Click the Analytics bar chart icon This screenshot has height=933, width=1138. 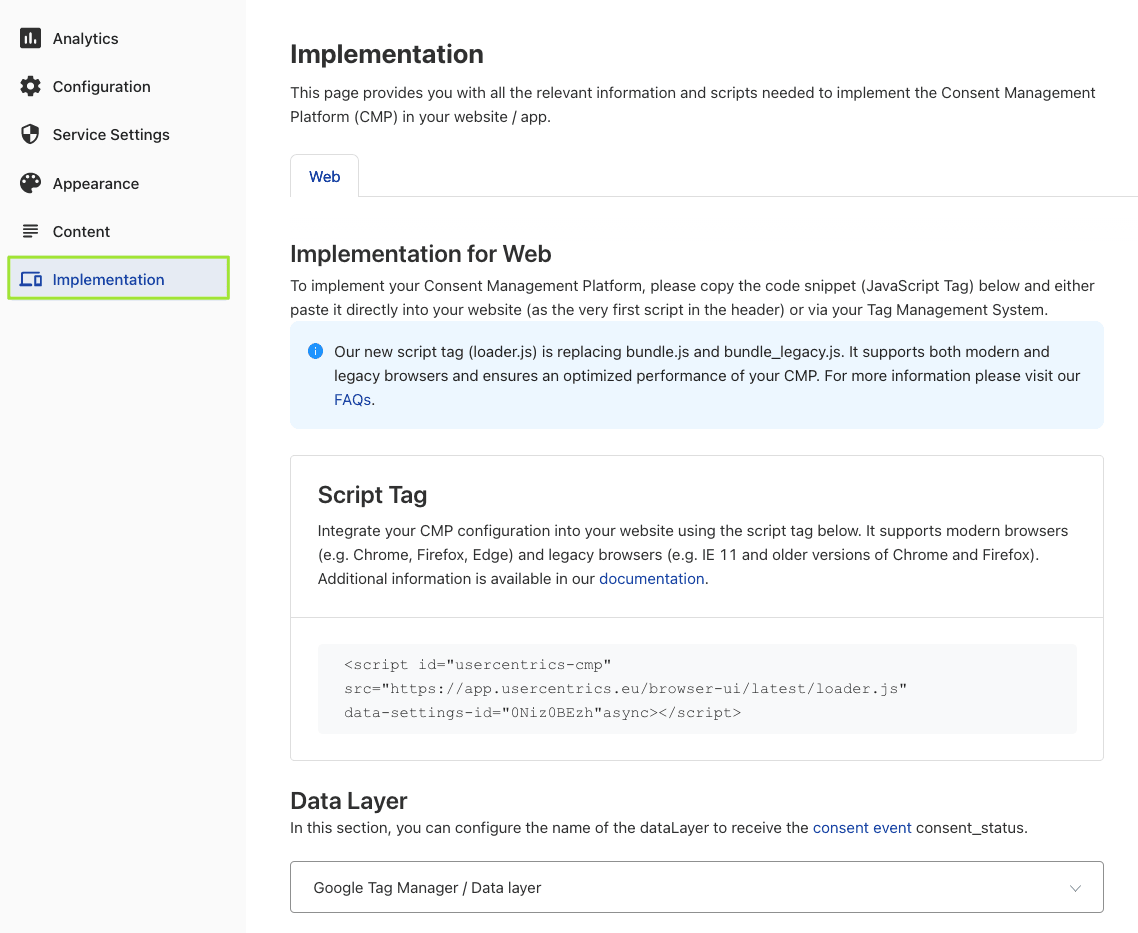click(30, 39)
